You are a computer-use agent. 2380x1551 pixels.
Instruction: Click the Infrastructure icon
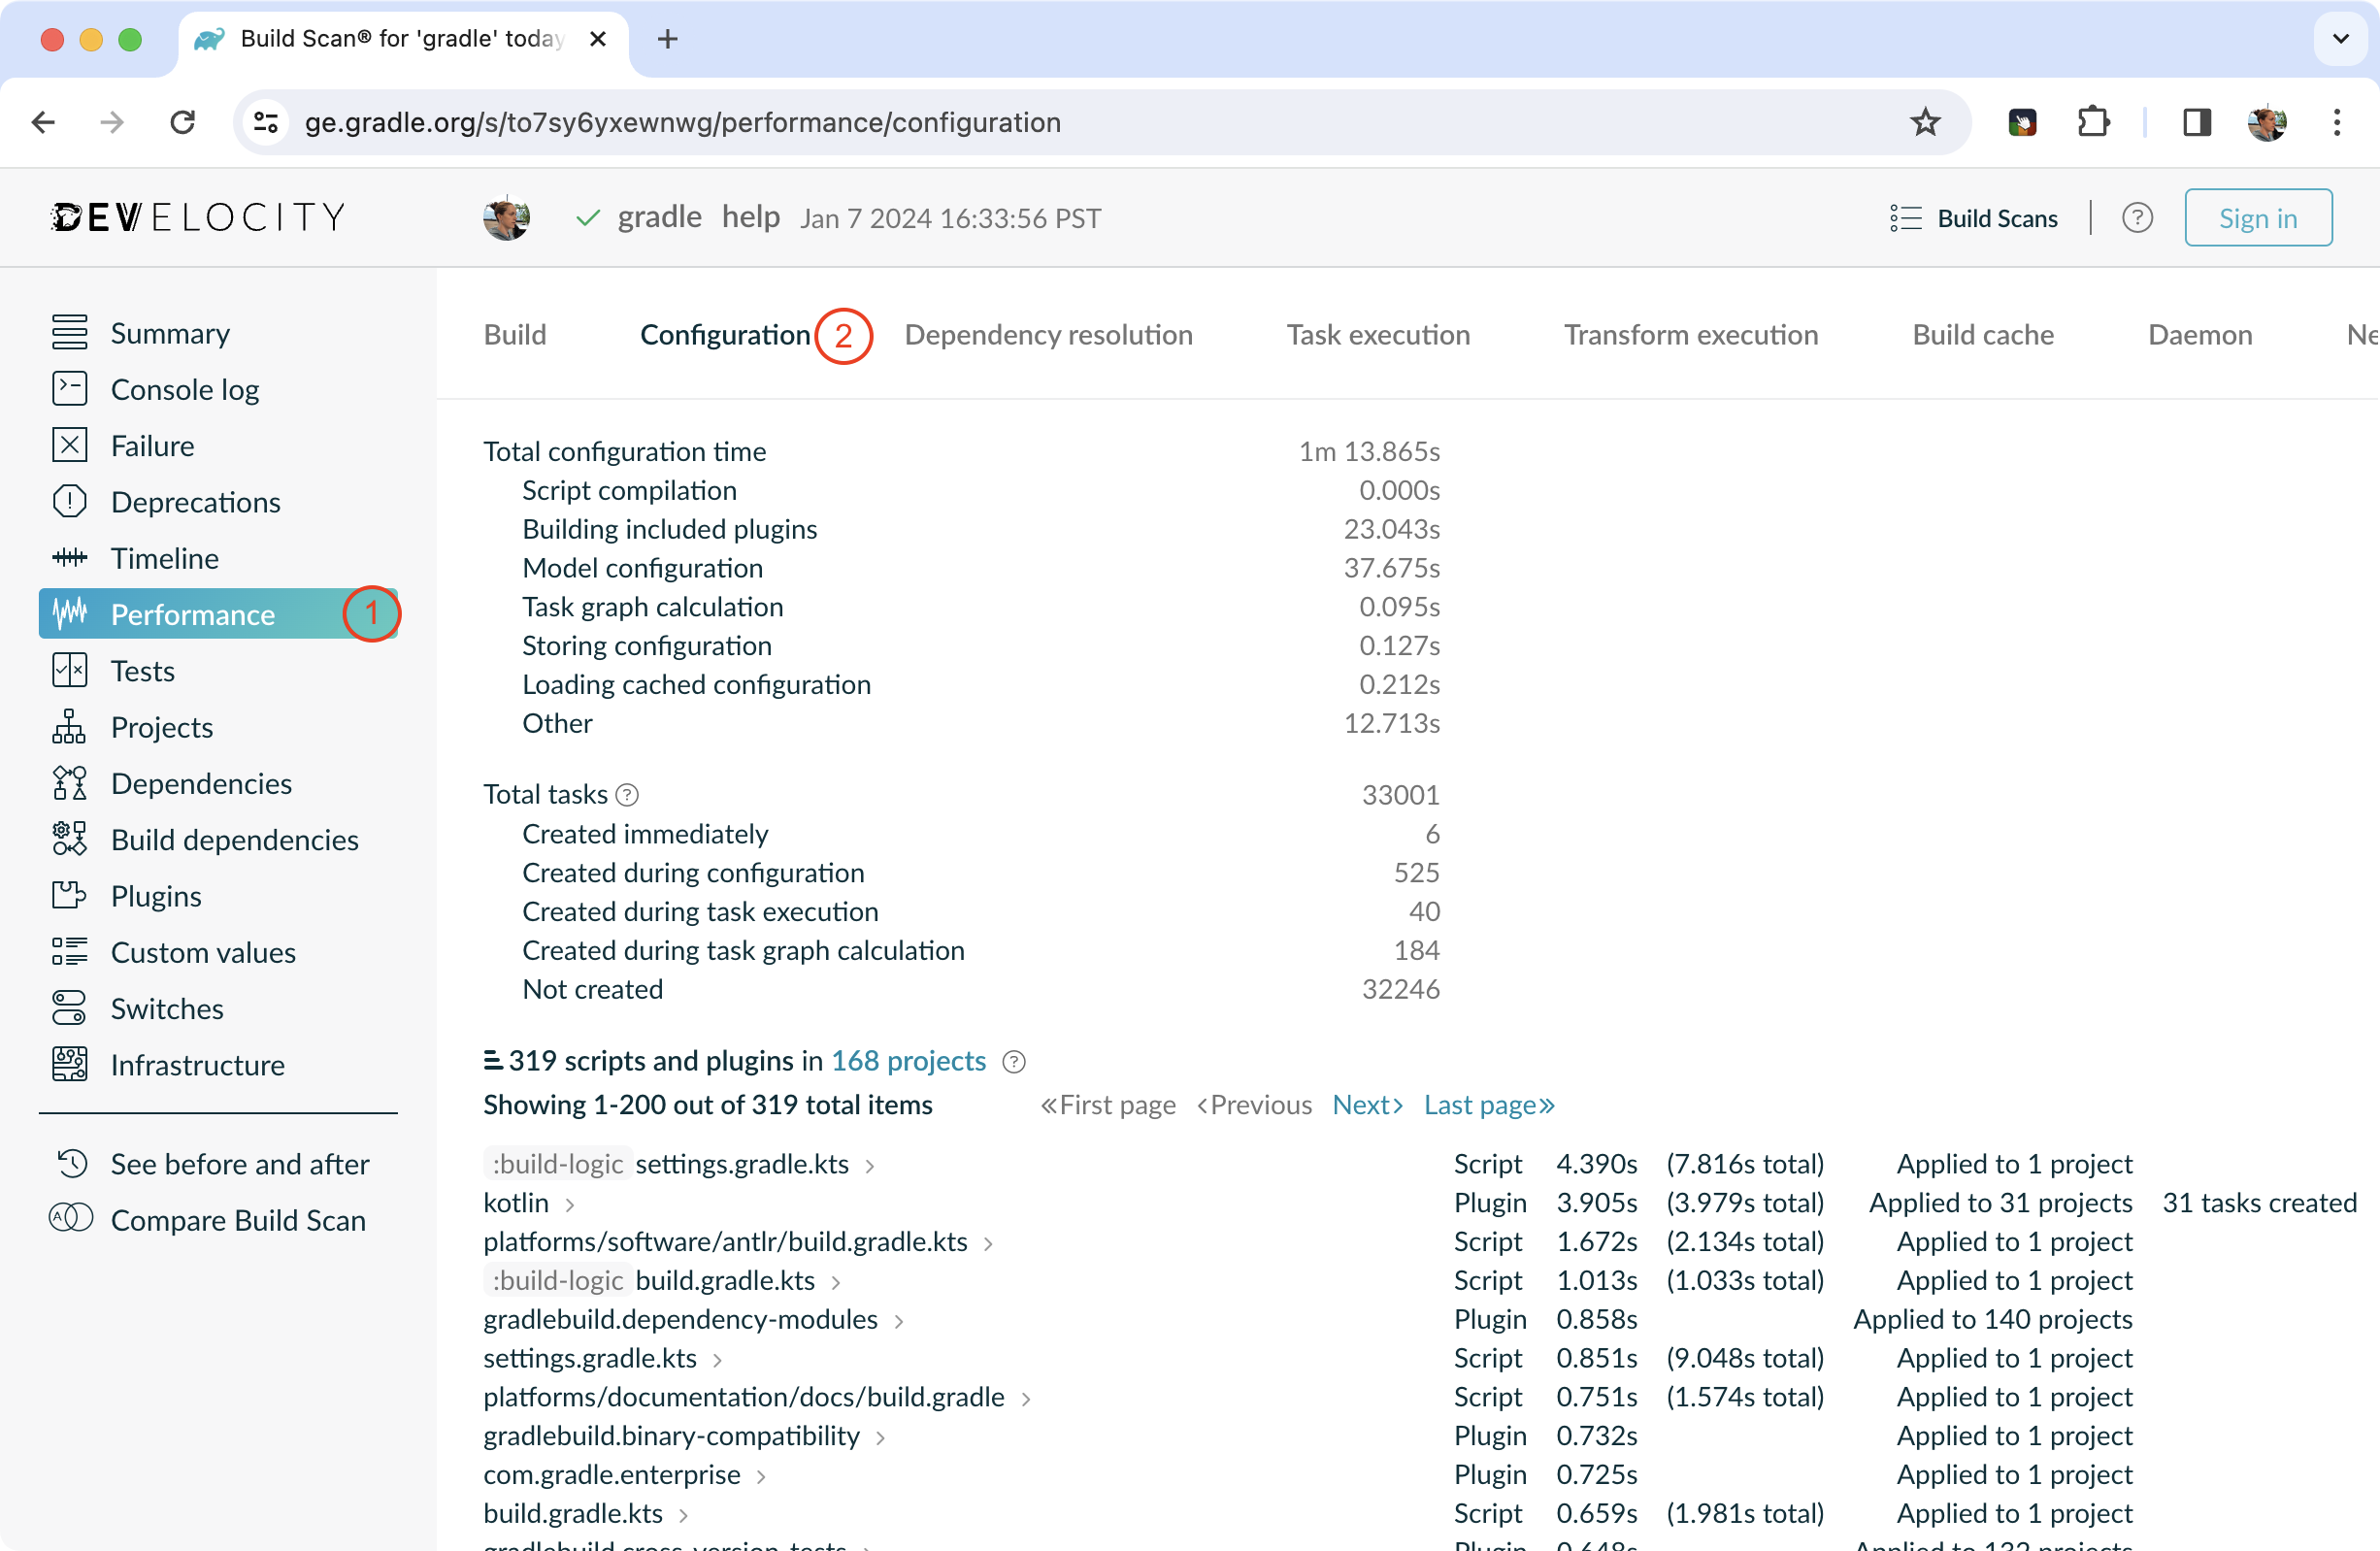[x=69, y=1064]
